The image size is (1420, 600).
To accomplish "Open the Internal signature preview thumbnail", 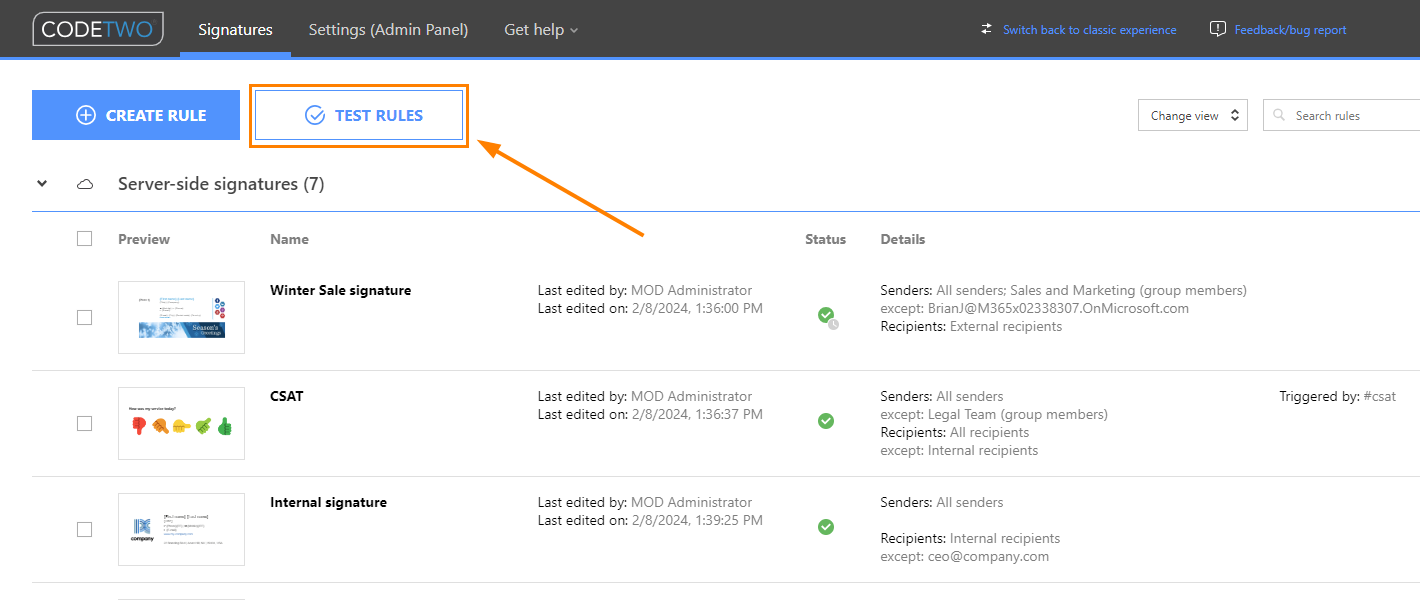I will point(181,529).
